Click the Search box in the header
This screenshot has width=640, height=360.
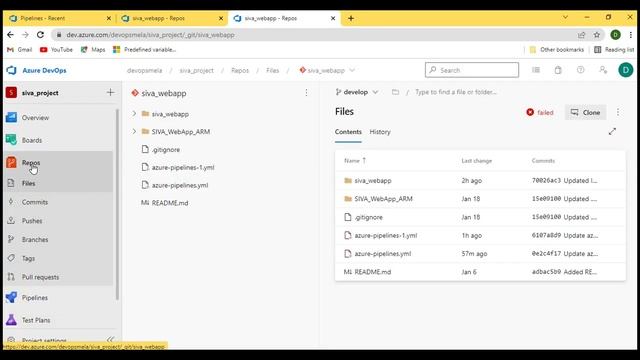point(472,70)
